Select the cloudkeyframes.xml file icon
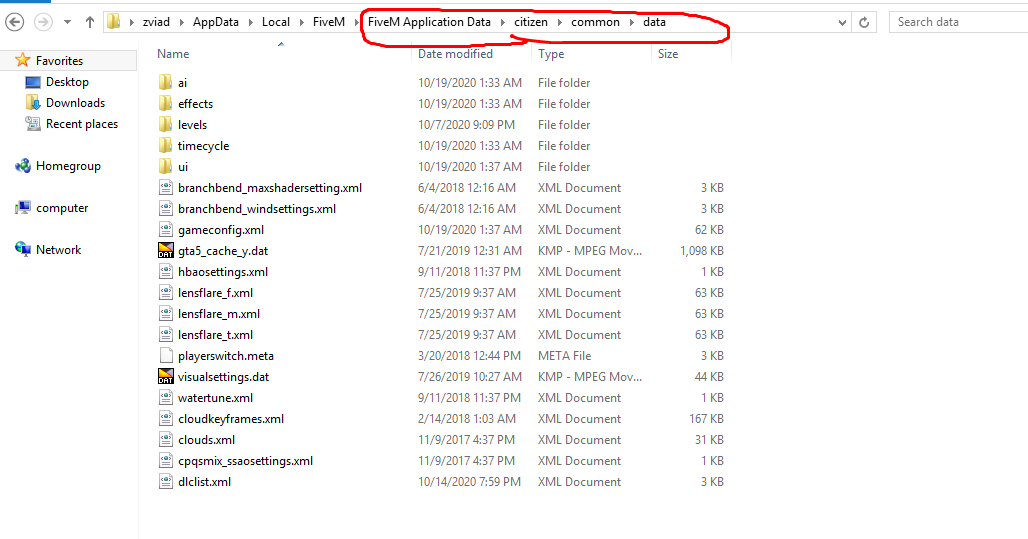 (166, 418)
